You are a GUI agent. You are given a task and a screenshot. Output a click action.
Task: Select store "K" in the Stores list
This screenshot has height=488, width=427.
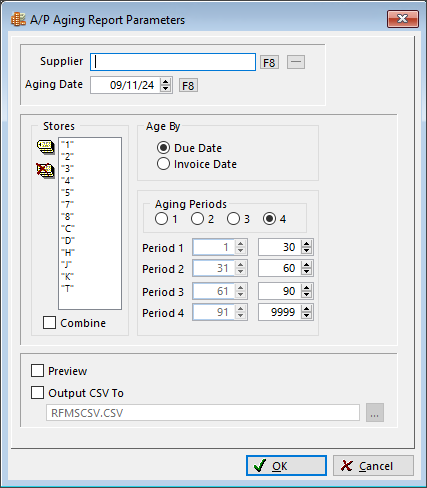click(67, 277)
